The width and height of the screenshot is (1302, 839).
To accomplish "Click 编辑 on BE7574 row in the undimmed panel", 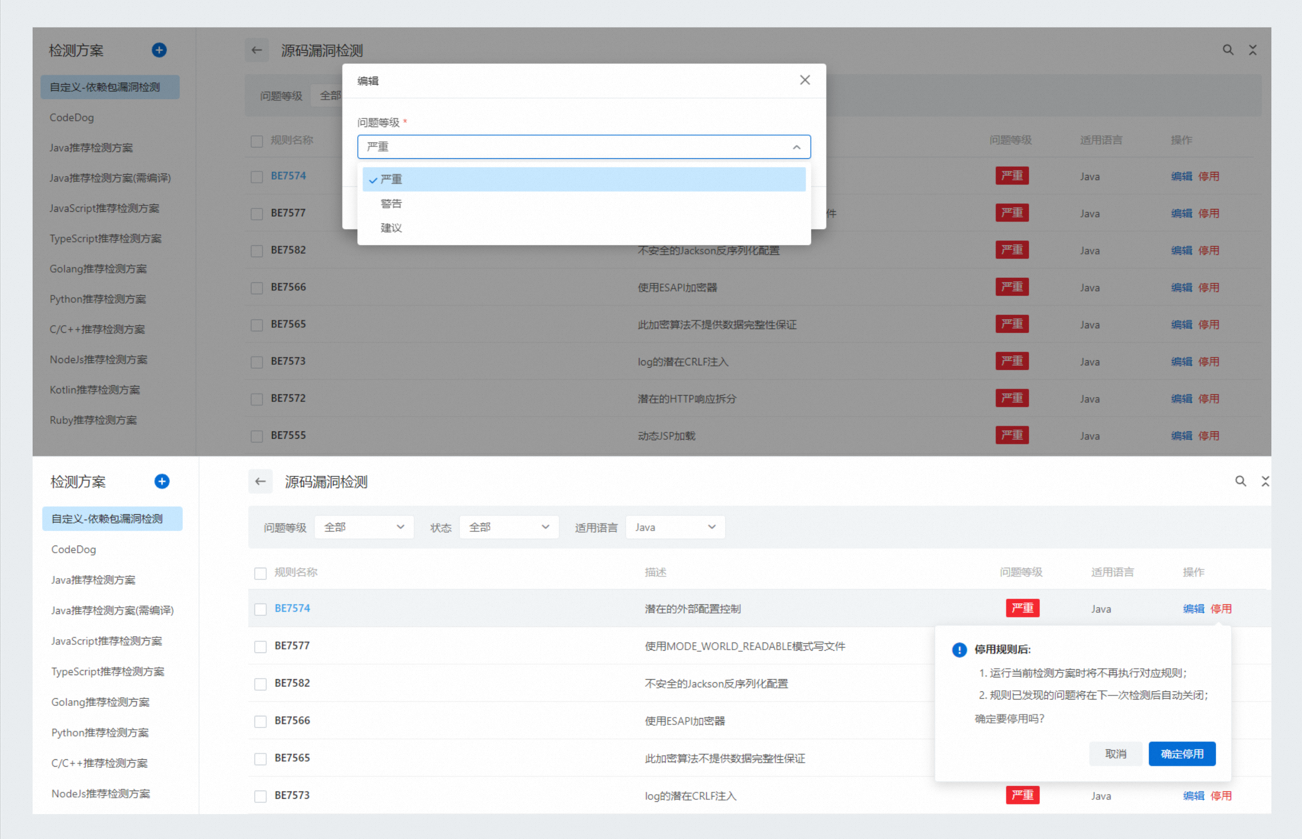I will tap(1194, 608).
